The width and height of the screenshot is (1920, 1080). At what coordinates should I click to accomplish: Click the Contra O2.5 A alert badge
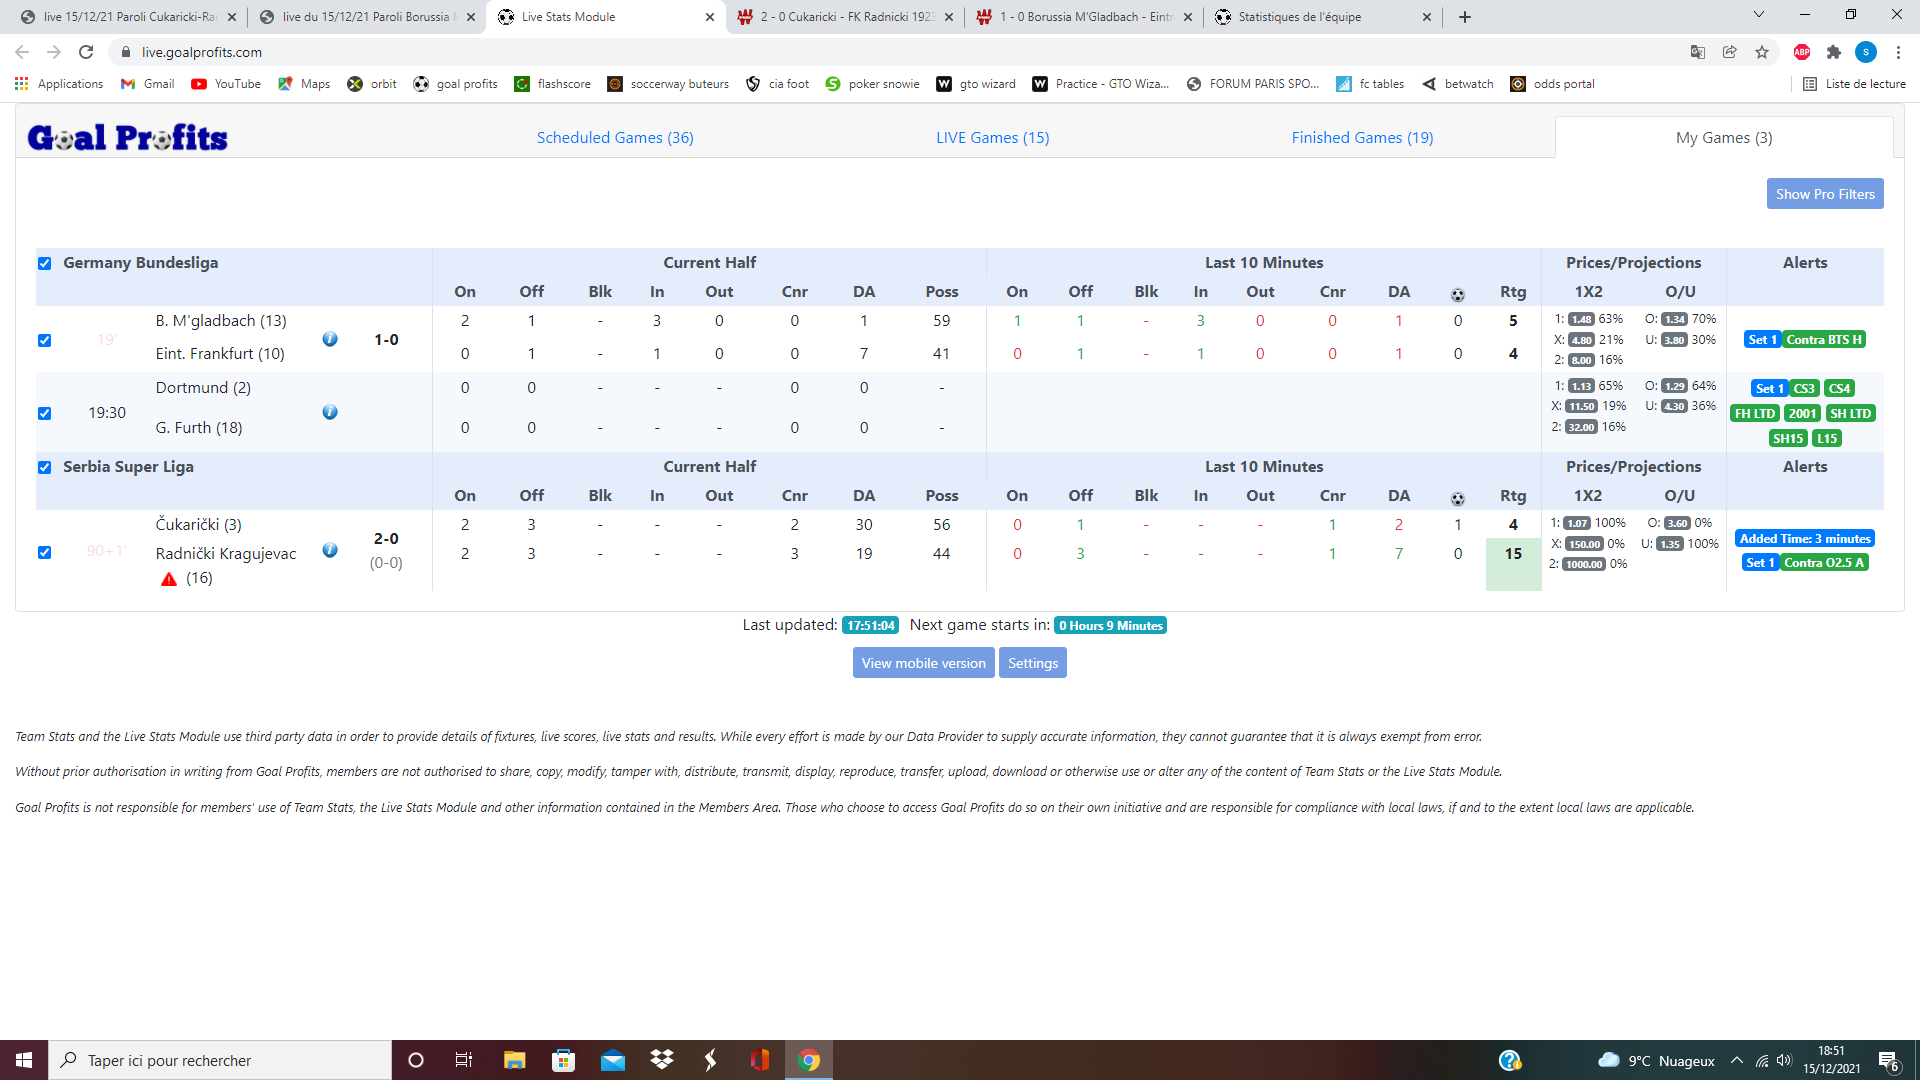coord(1824,563)
